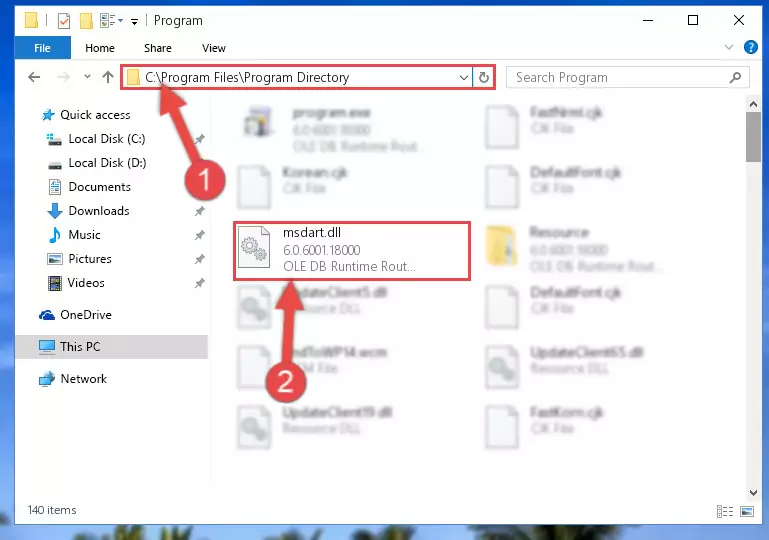The image size is (769, 540).
Task: Click the pin icon beside Pictures
Action: pos(199,259)
